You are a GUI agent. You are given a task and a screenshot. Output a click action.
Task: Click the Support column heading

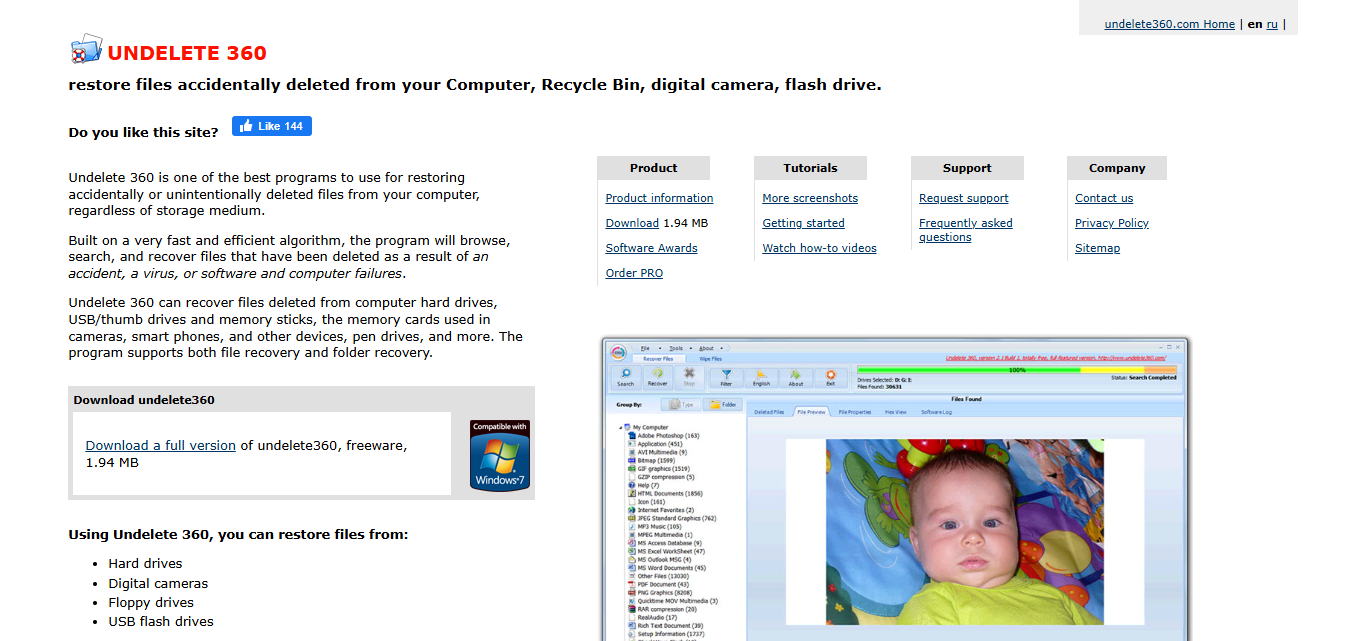(967, 168)
